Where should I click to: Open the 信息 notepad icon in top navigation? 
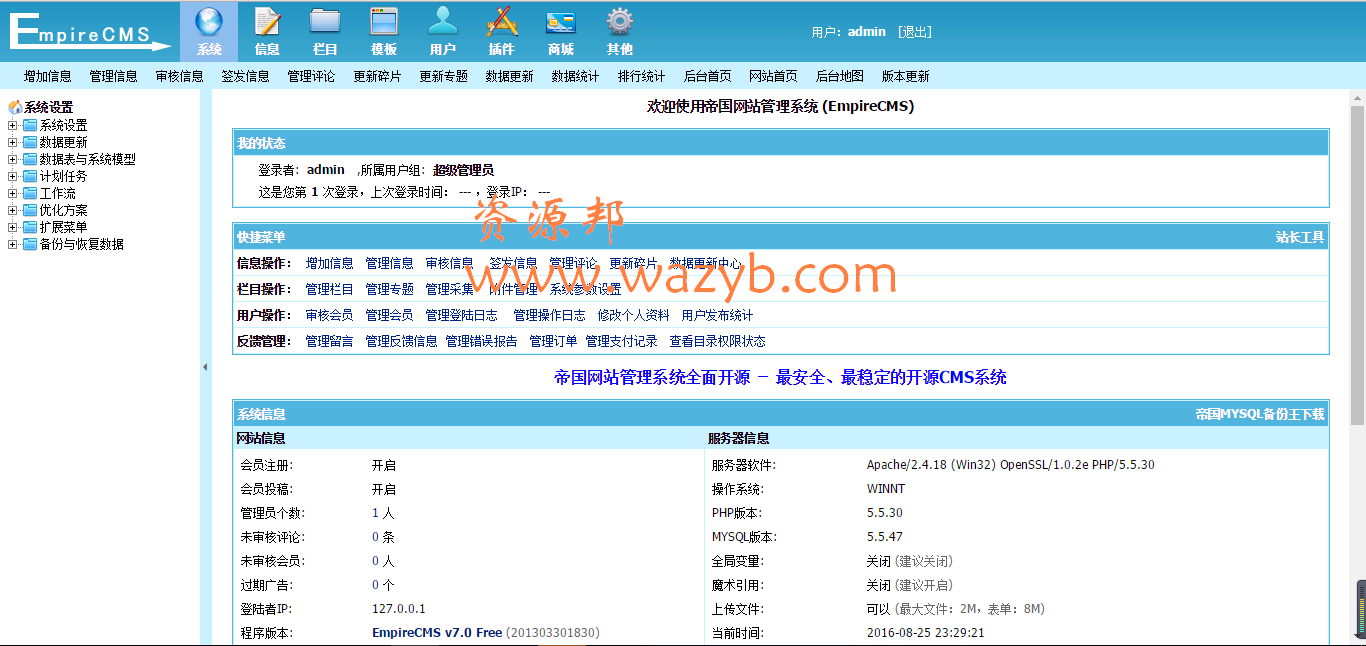(267, 21)
